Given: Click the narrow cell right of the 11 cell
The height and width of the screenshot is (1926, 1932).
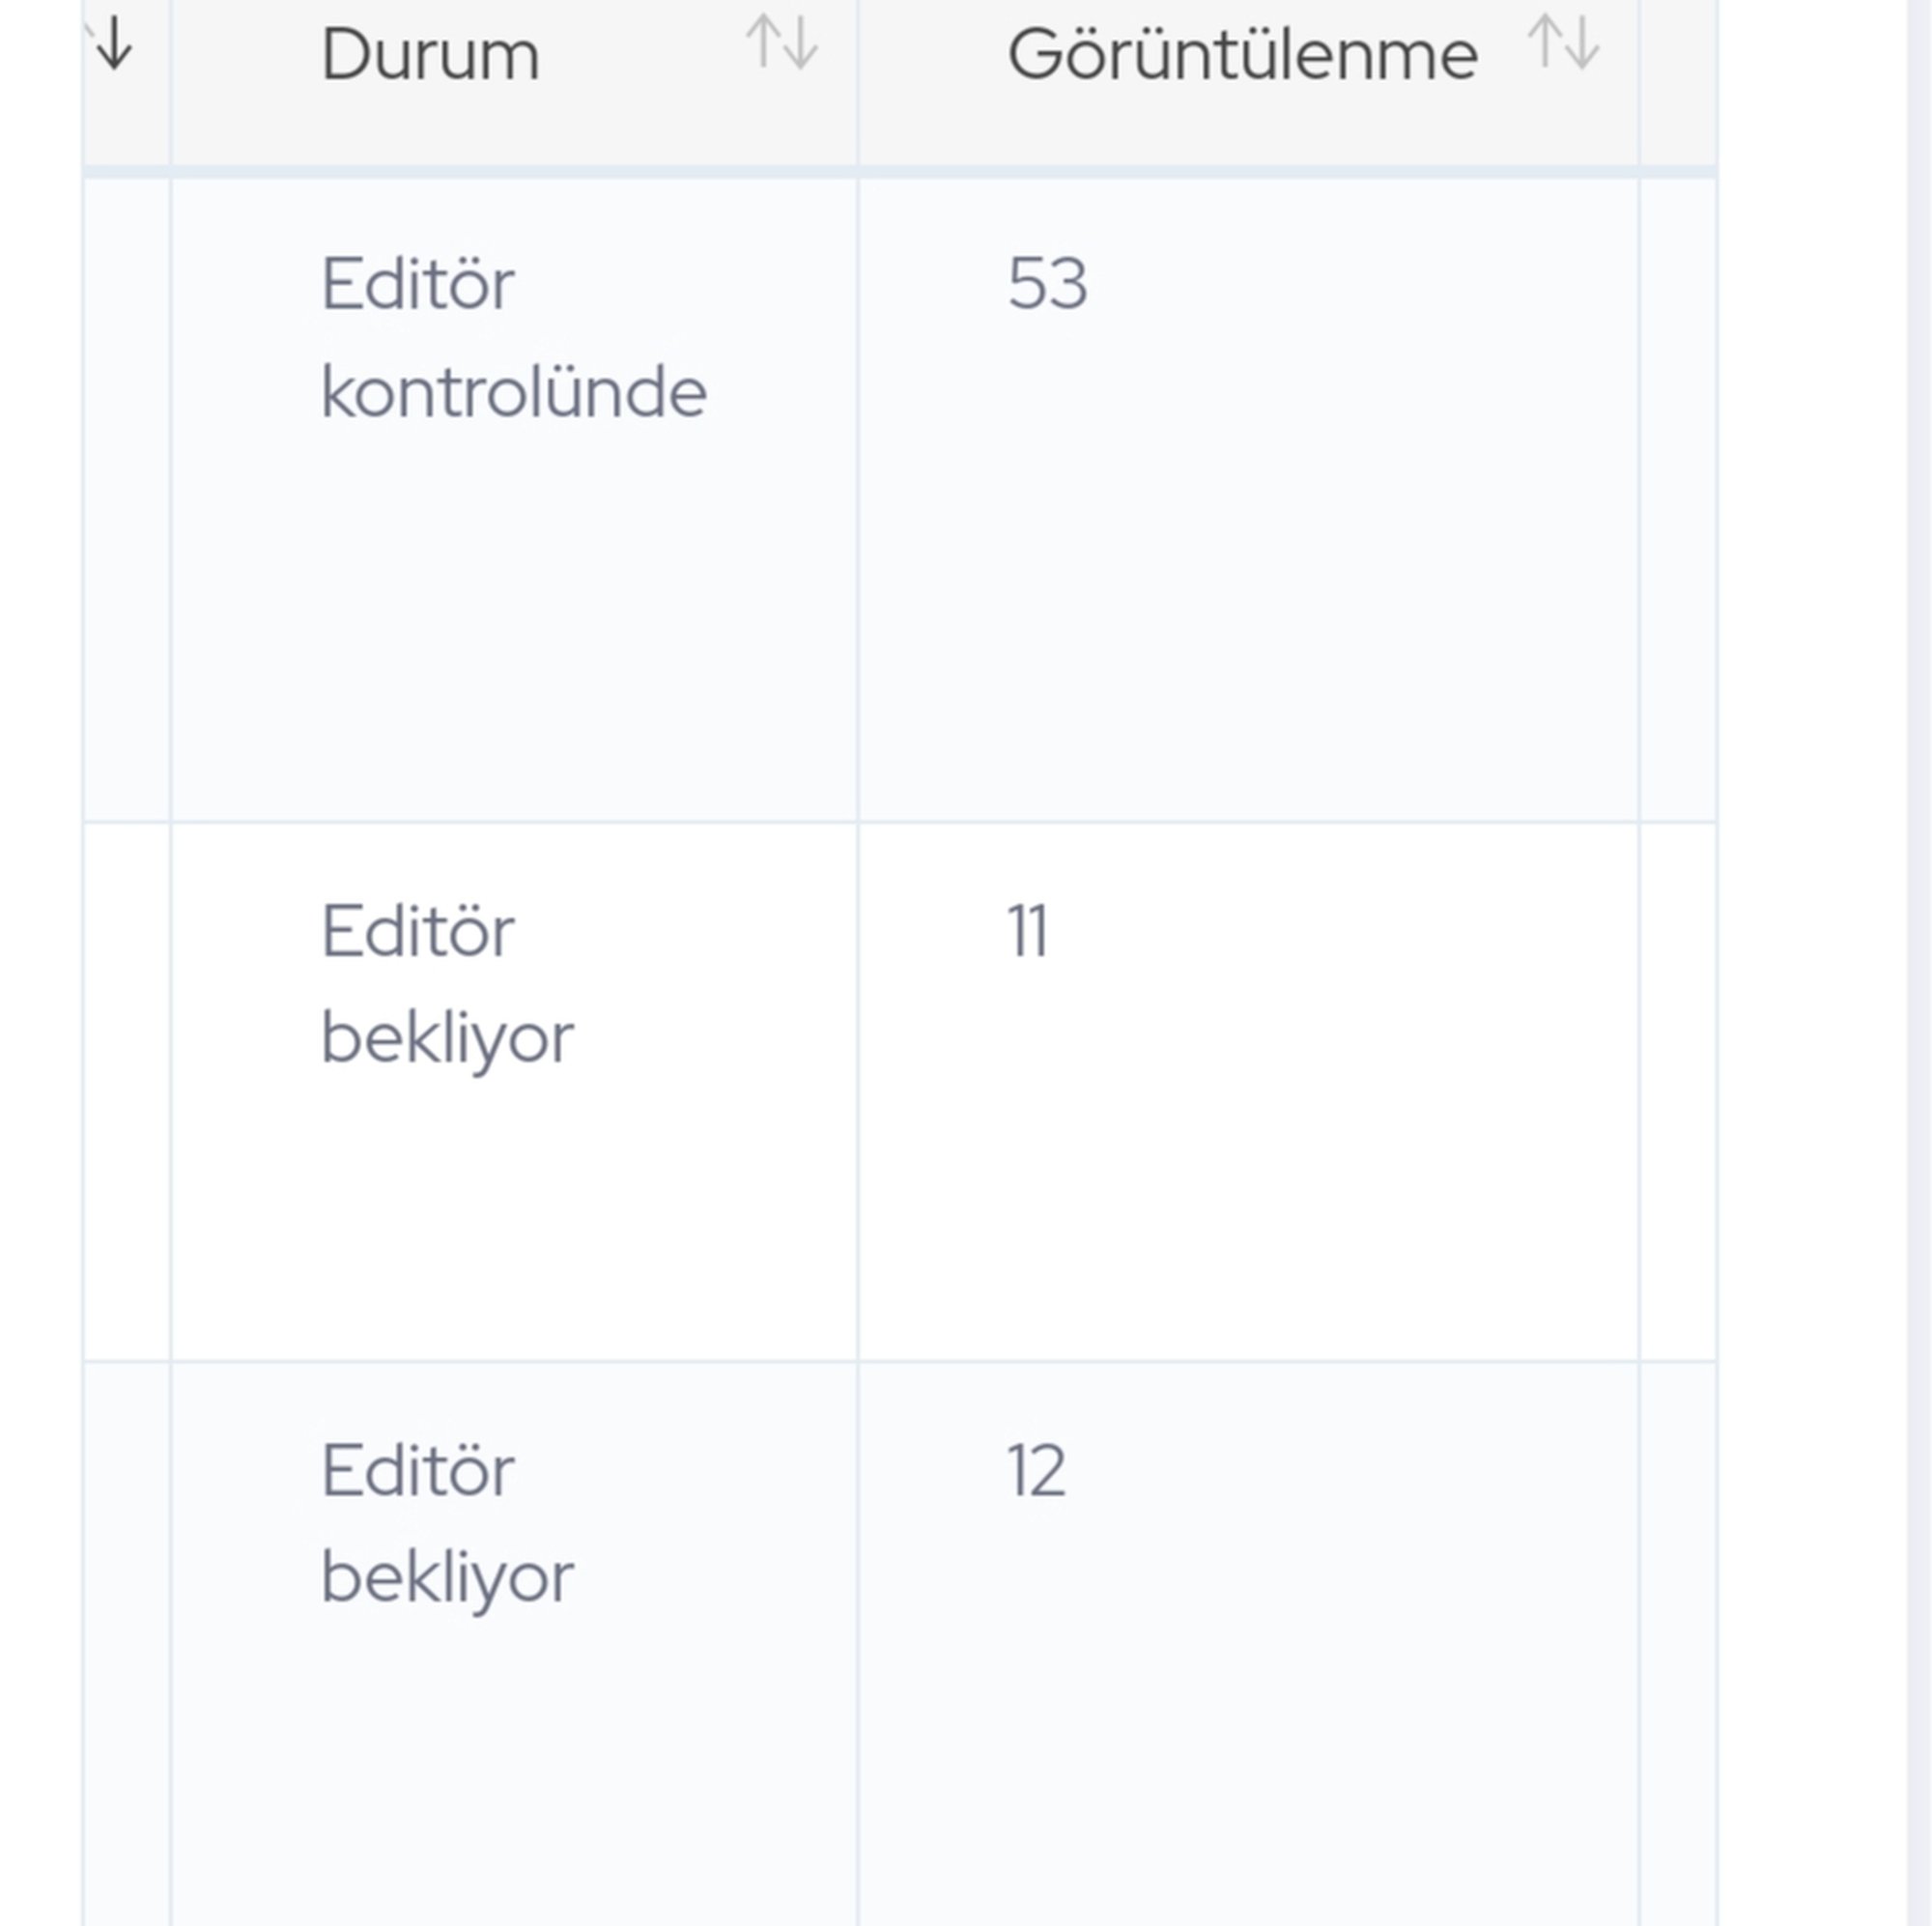Looking at the screenshot, I should [x=1678, y=1091].
